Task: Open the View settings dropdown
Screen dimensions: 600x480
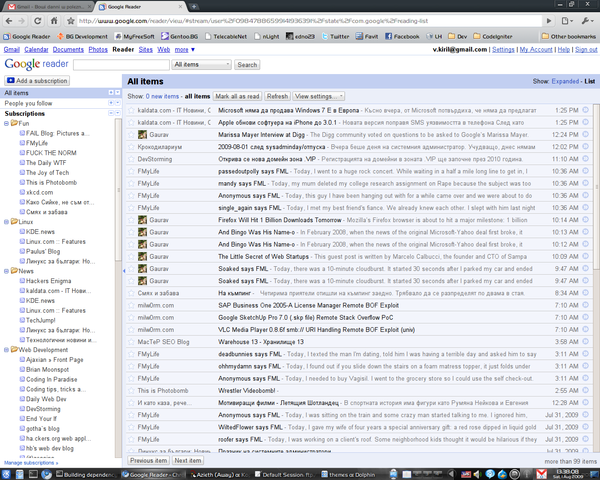Action: [x=319, y=96]
